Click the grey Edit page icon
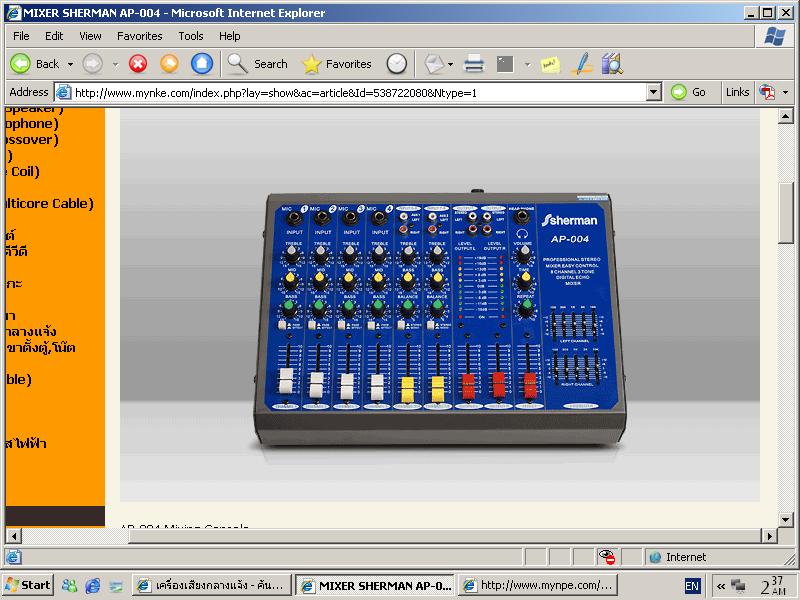This screenshot has height=600, width=800. (x=505, y=64)
